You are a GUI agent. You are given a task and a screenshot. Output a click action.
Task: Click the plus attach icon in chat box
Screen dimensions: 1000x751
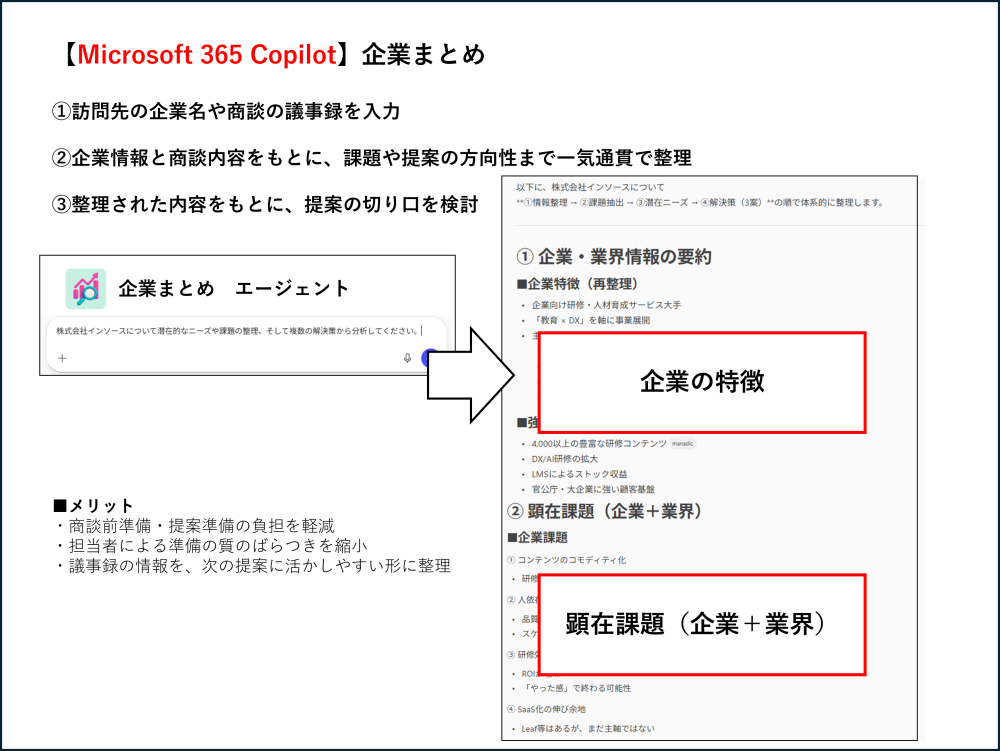tap(62, 358)
